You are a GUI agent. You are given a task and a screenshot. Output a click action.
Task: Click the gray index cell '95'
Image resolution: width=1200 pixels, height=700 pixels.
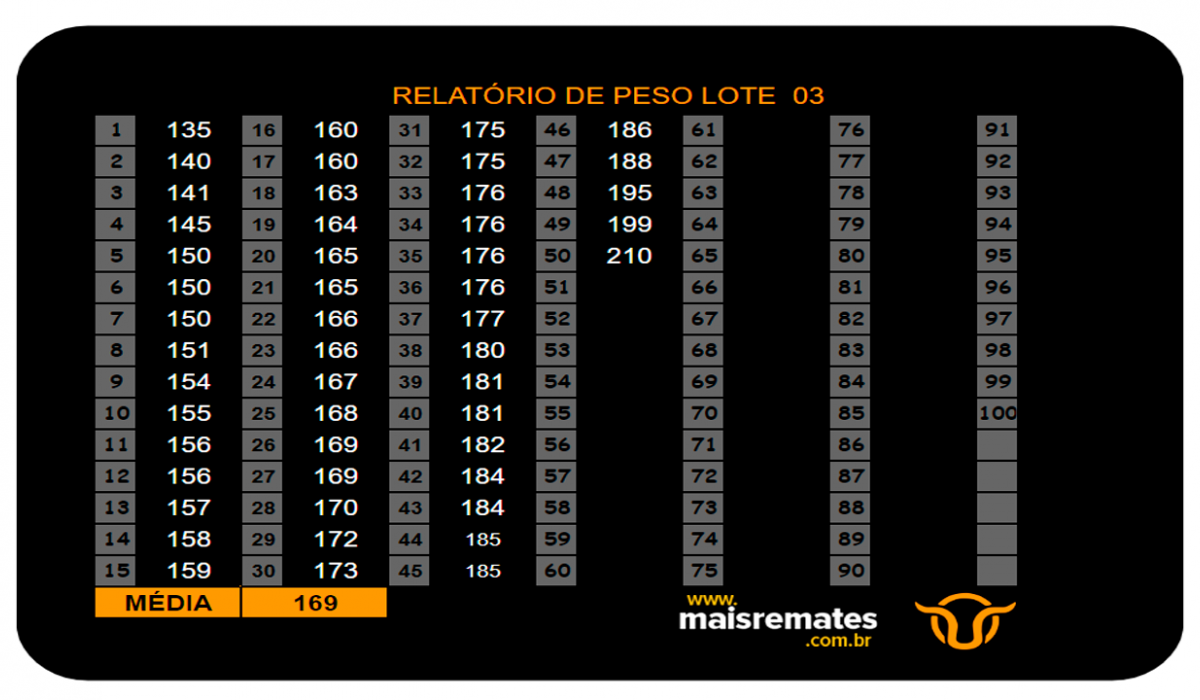[998, 256]
